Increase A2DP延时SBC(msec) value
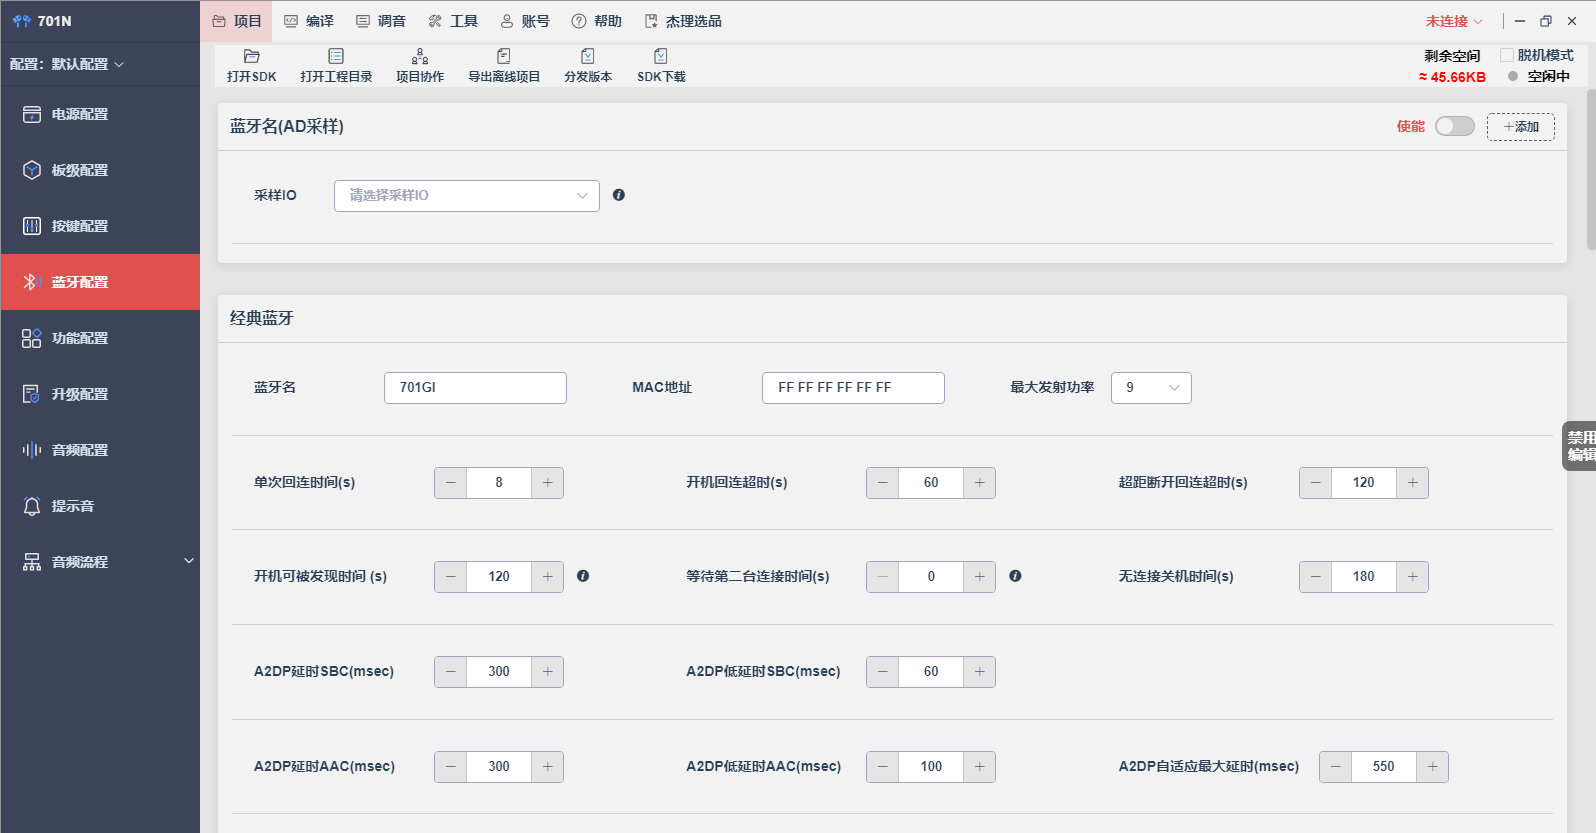 pos(548,672)
